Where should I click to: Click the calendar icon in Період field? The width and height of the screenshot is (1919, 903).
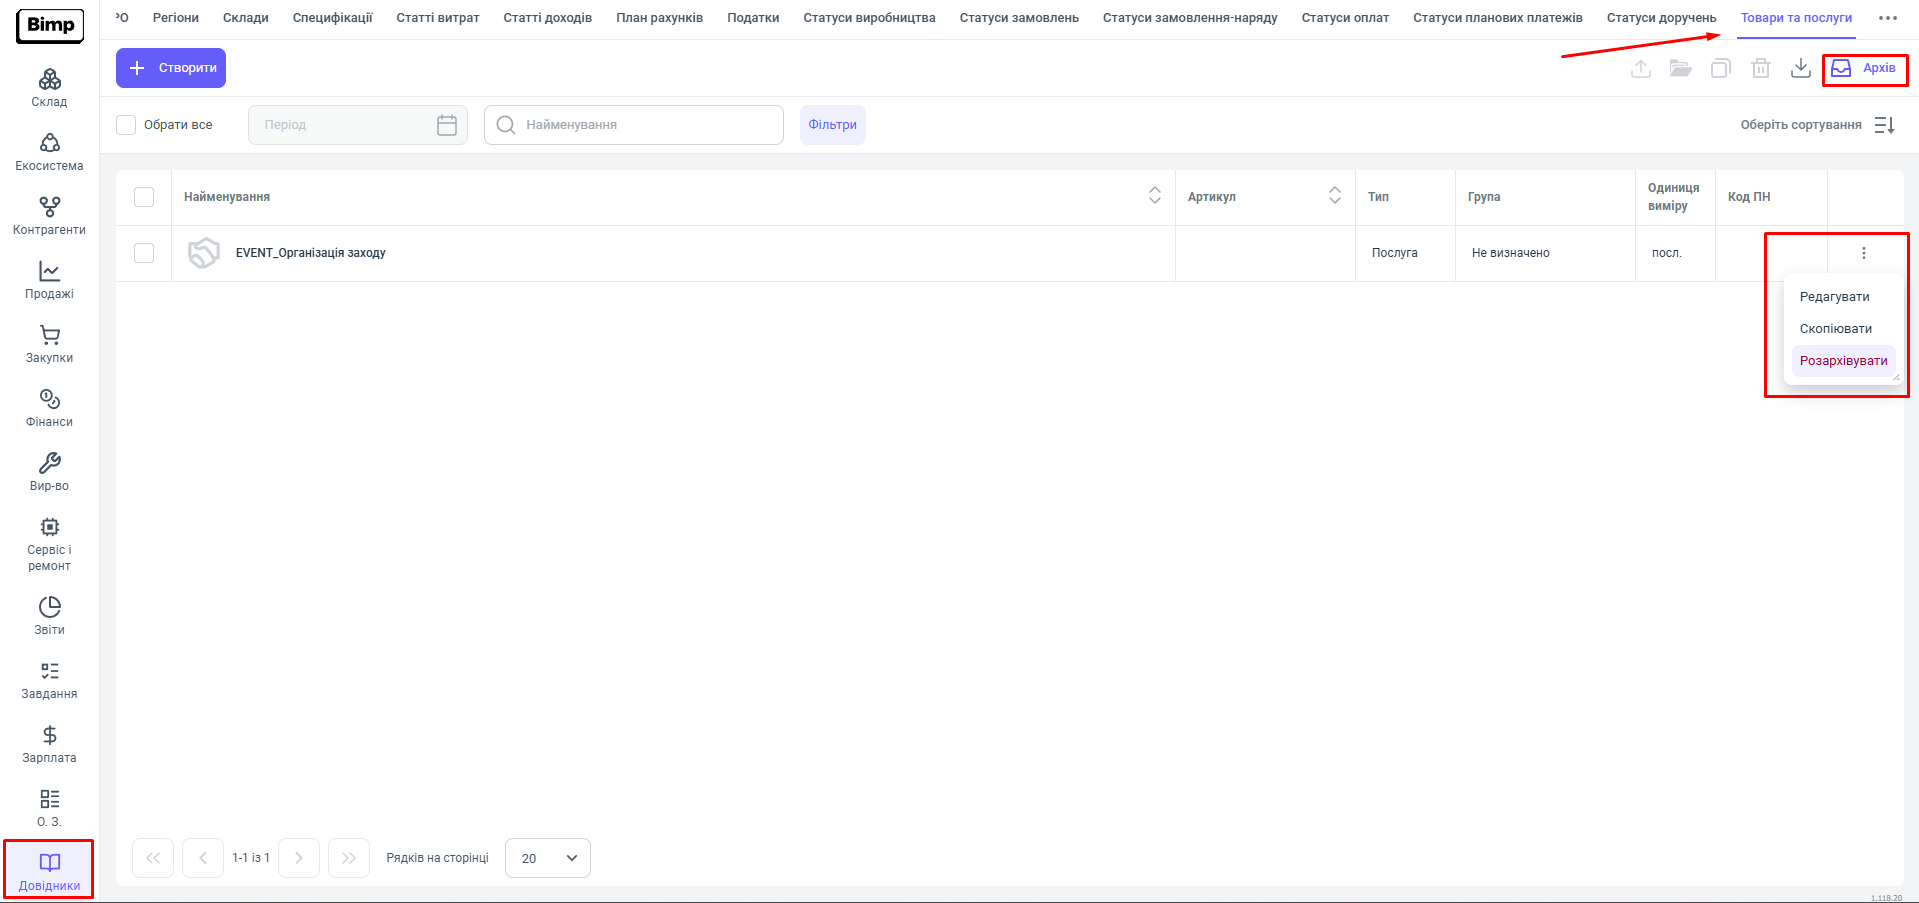[x=447, y=125]
